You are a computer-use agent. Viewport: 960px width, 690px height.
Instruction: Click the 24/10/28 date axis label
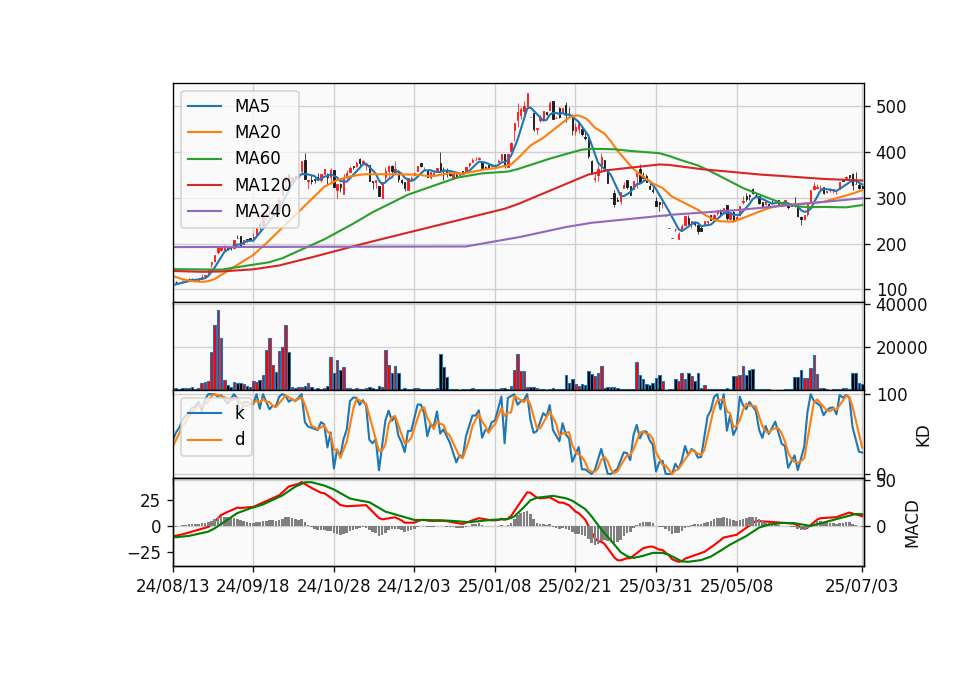334,586
